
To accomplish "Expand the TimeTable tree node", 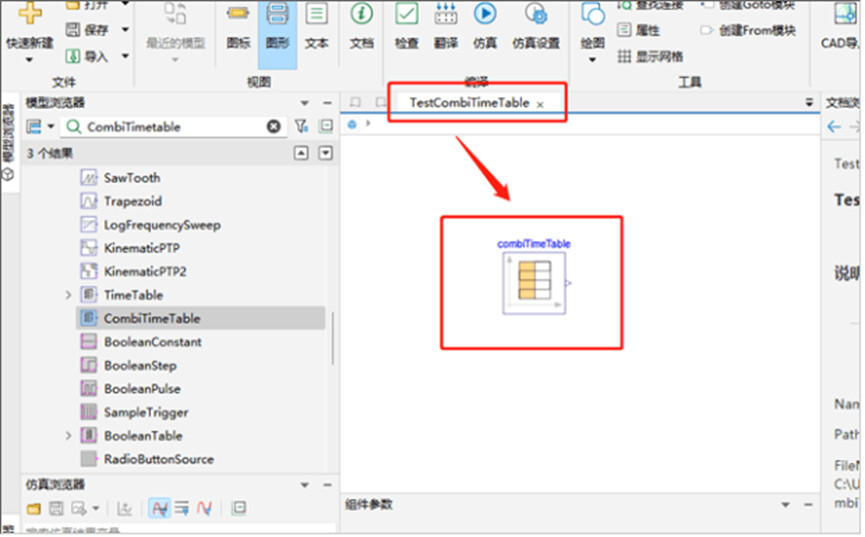I will tap(68, 295).
